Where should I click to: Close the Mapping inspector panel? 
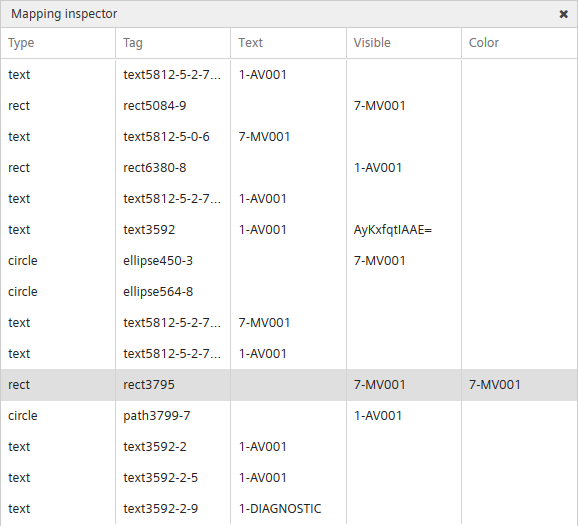(563, 14)
